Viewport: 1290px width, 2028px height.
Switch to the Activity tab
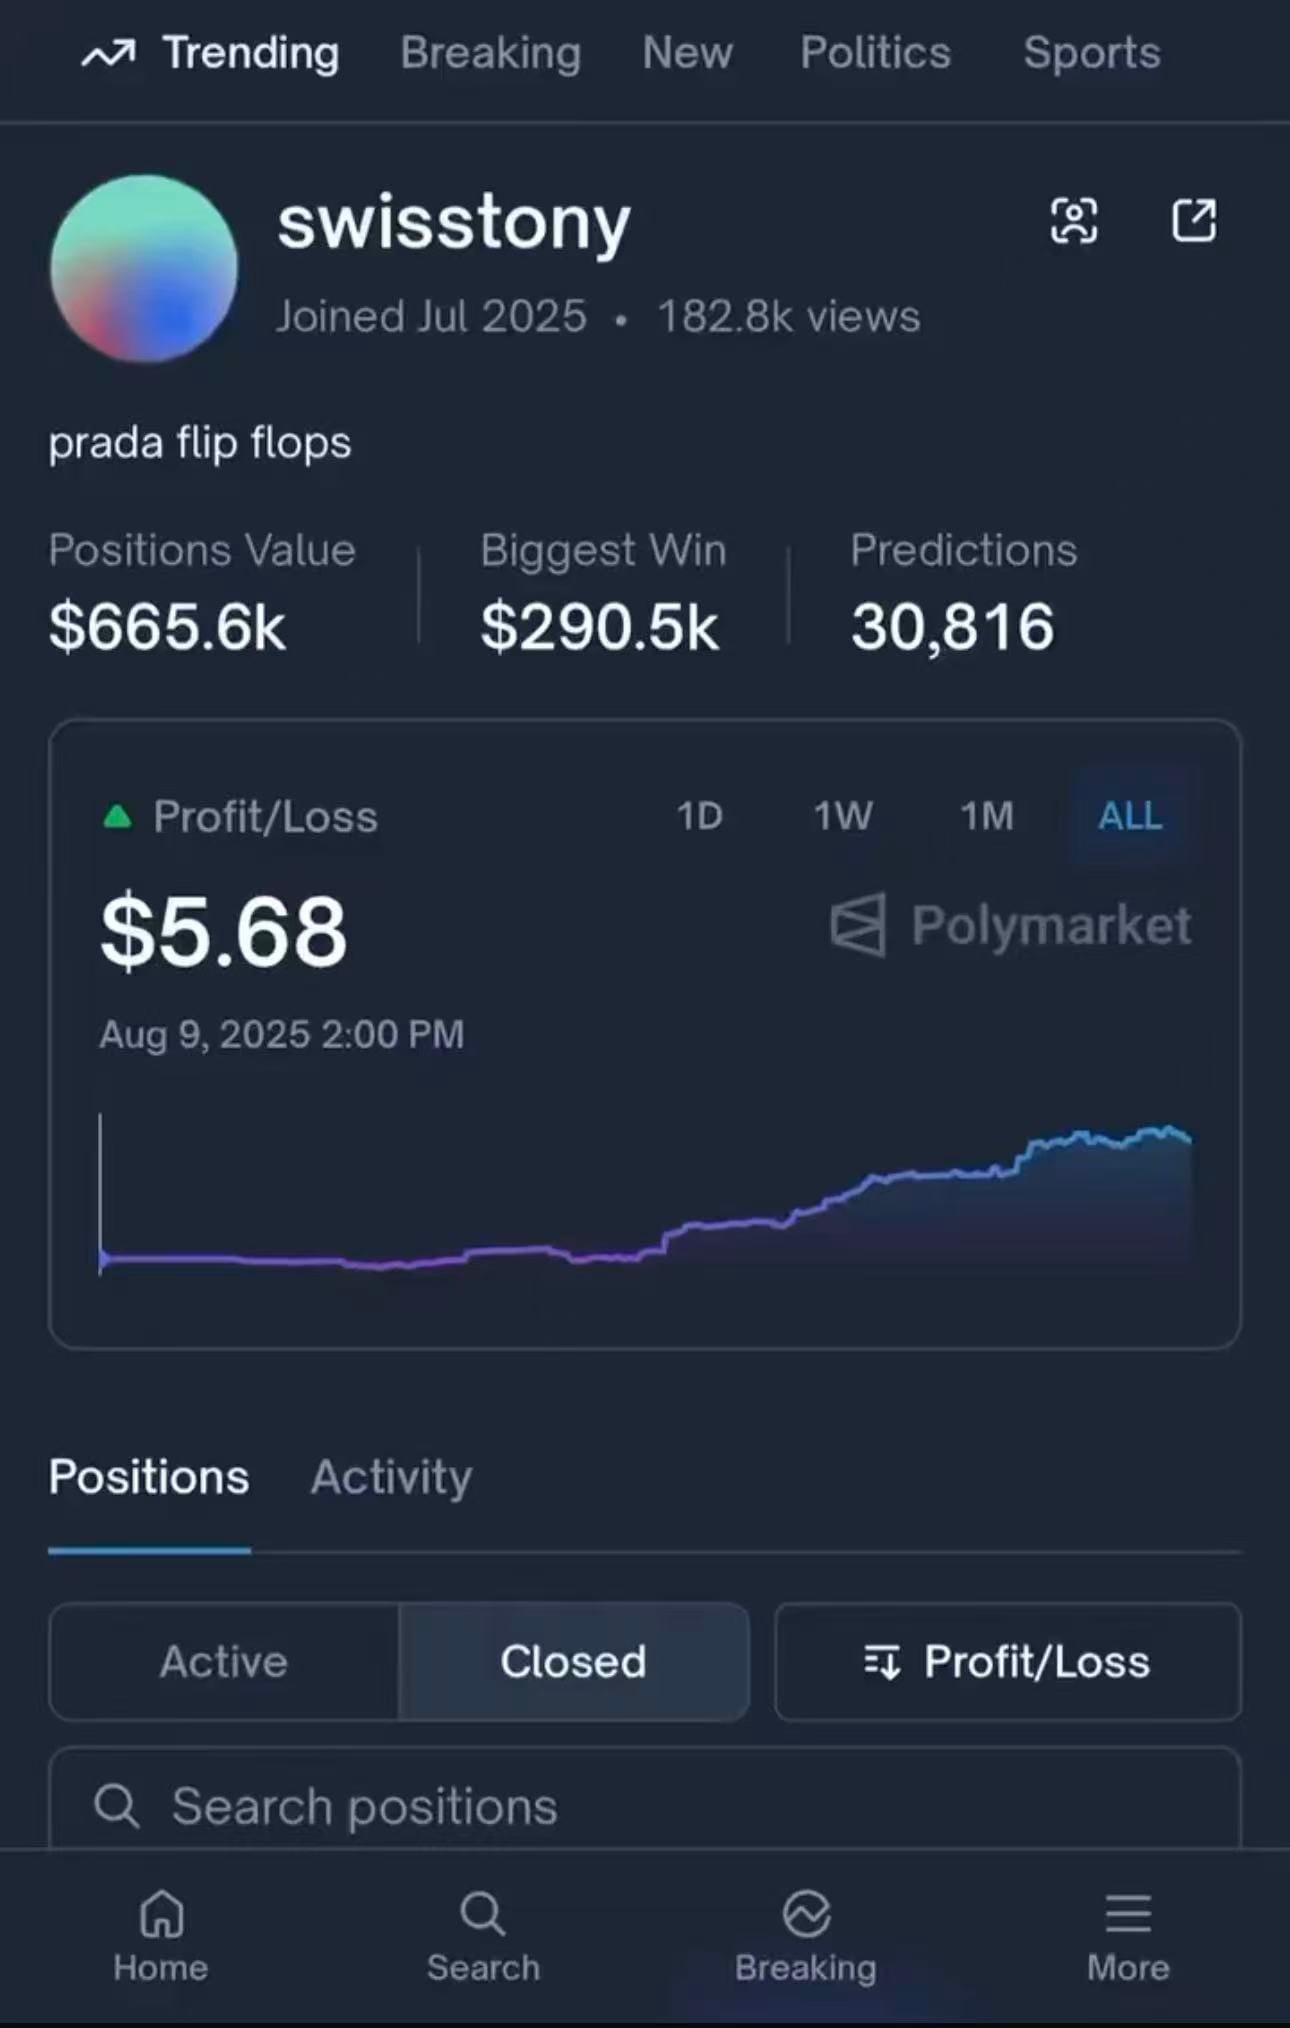pos(391,1477)
